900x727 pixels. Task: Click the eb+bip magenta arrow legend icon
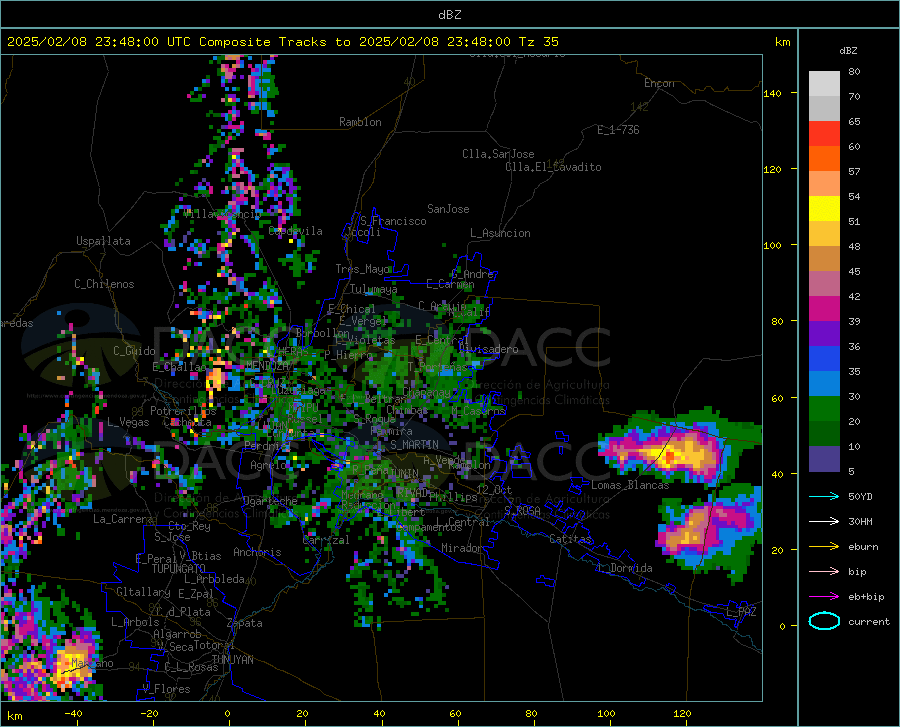tap(824, 597)
